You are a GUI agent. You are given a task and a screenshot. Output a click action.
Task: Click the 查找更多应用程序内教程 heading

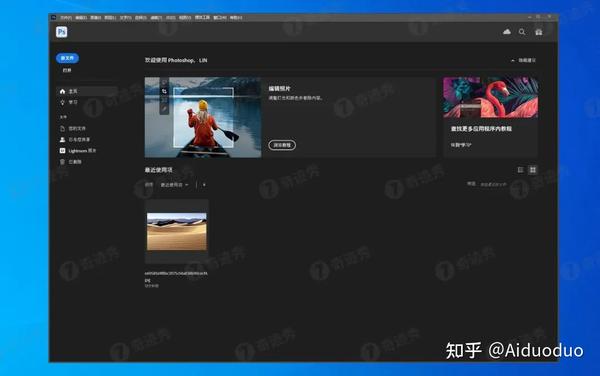(x=481, y=129)
